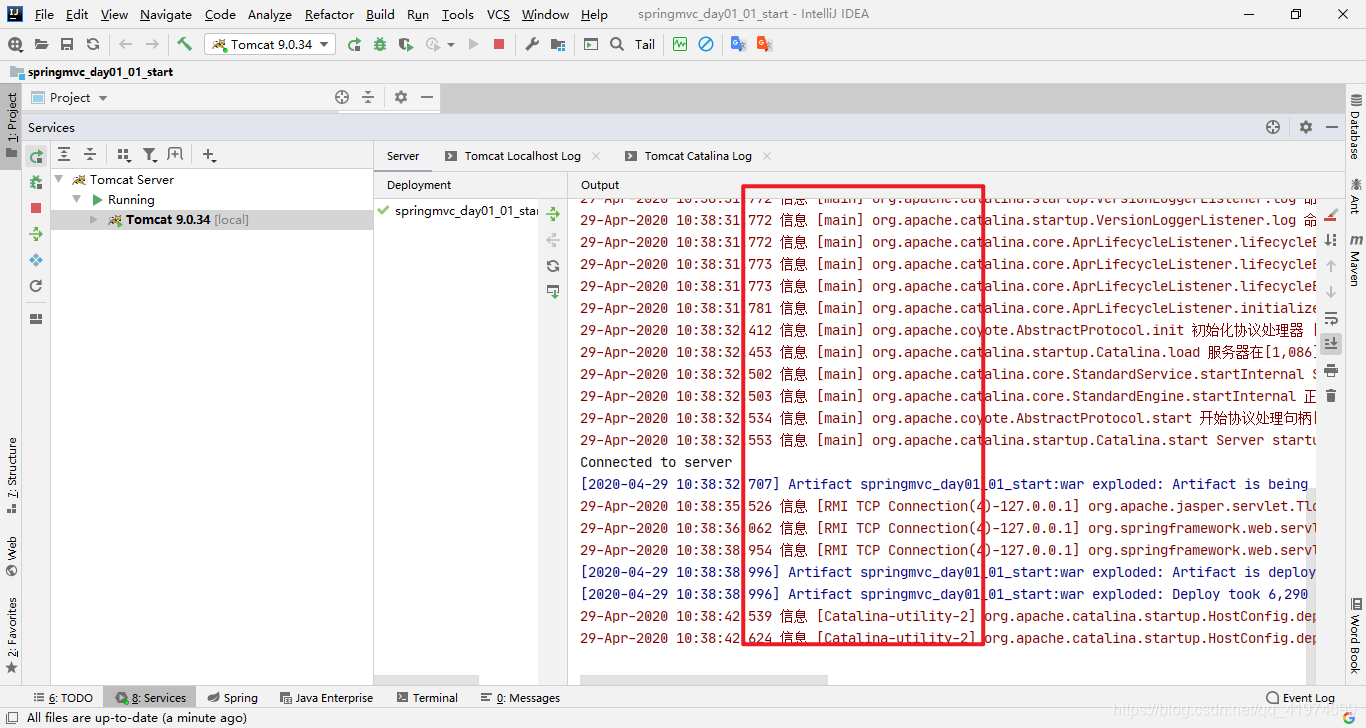Open Add Service plus dropdown

[209, 154]
